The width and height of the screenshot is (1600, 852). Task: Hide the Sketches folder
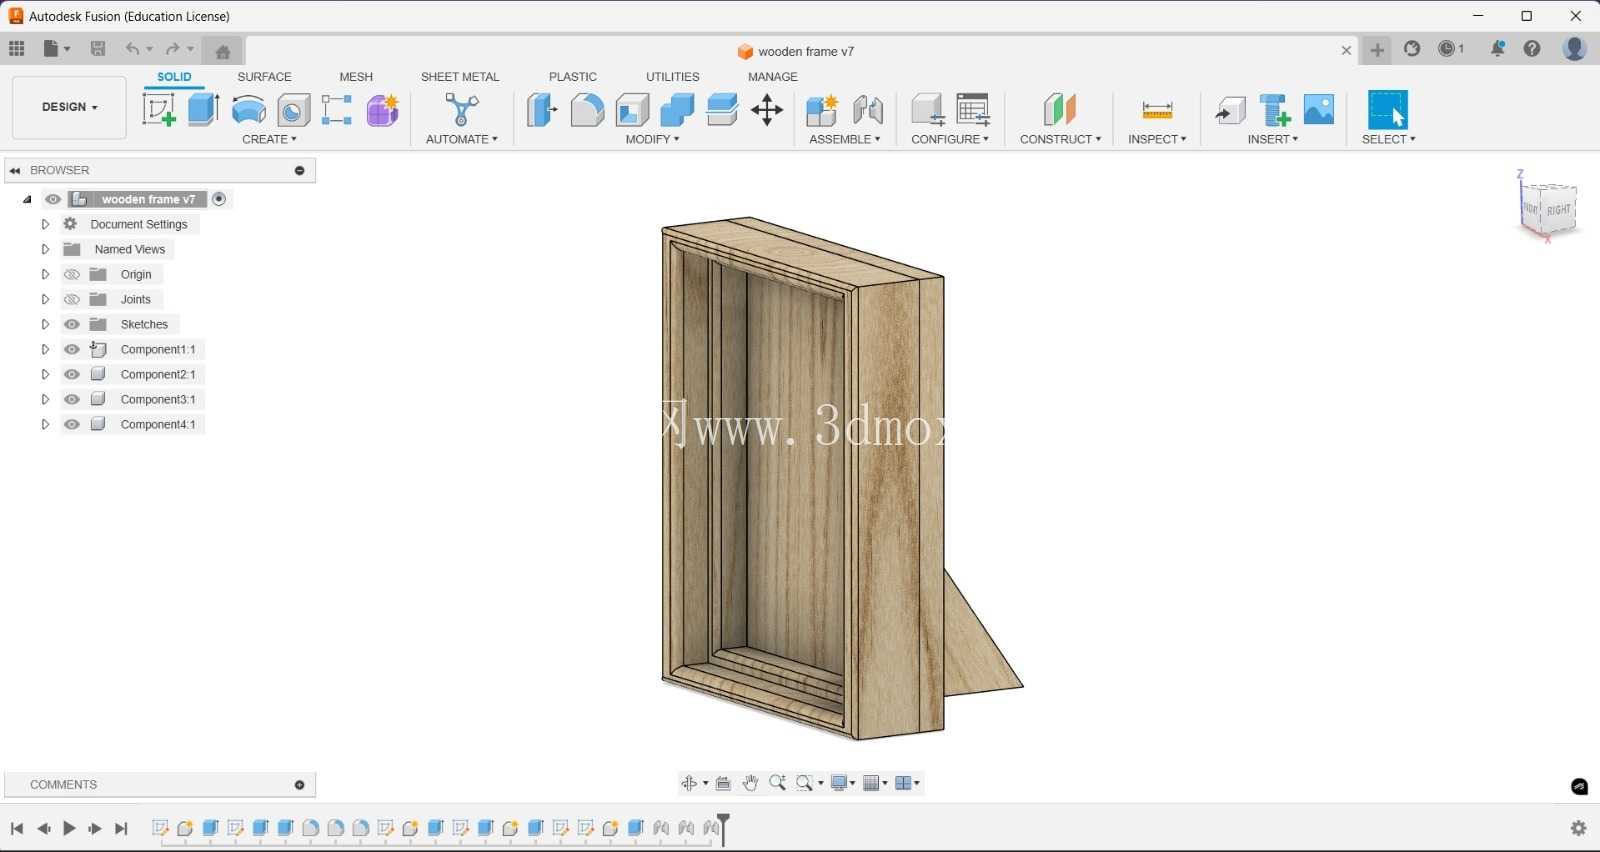72,324
